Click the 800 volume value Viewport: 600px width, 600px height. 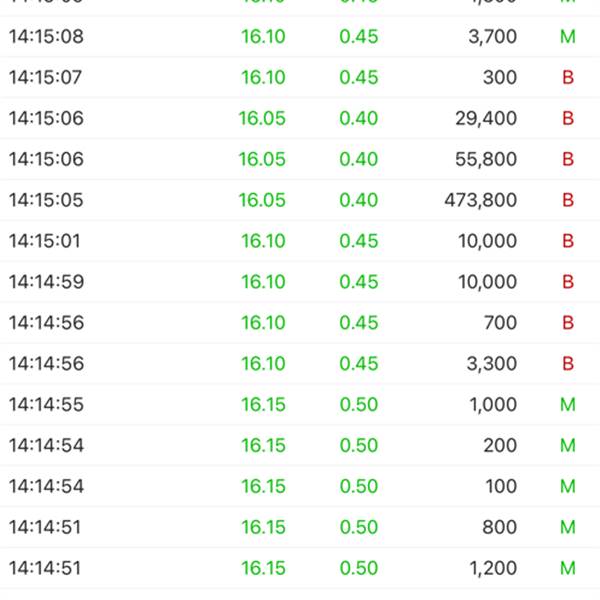(500, 529)
